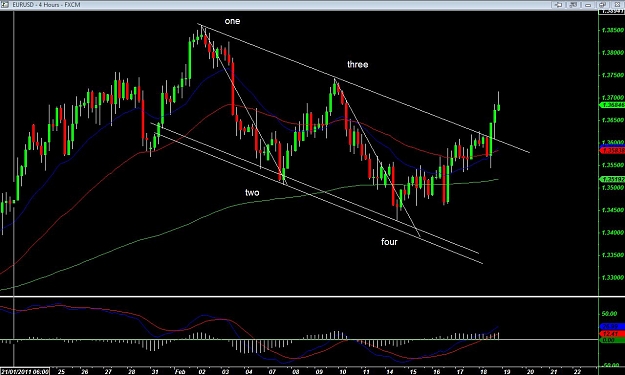
Task: Click the chart window icon beside EURUSD title
Action: click(5, 5)
